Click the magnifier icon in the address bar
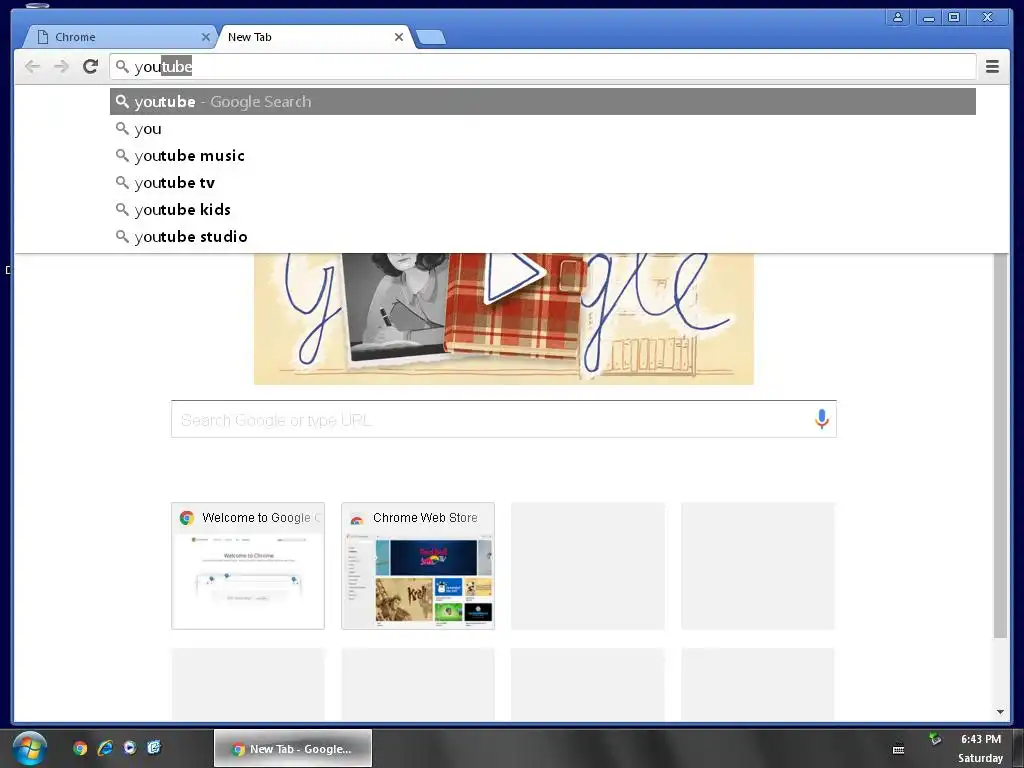This screenshot has height=768, width=1024. coord(122,67)
